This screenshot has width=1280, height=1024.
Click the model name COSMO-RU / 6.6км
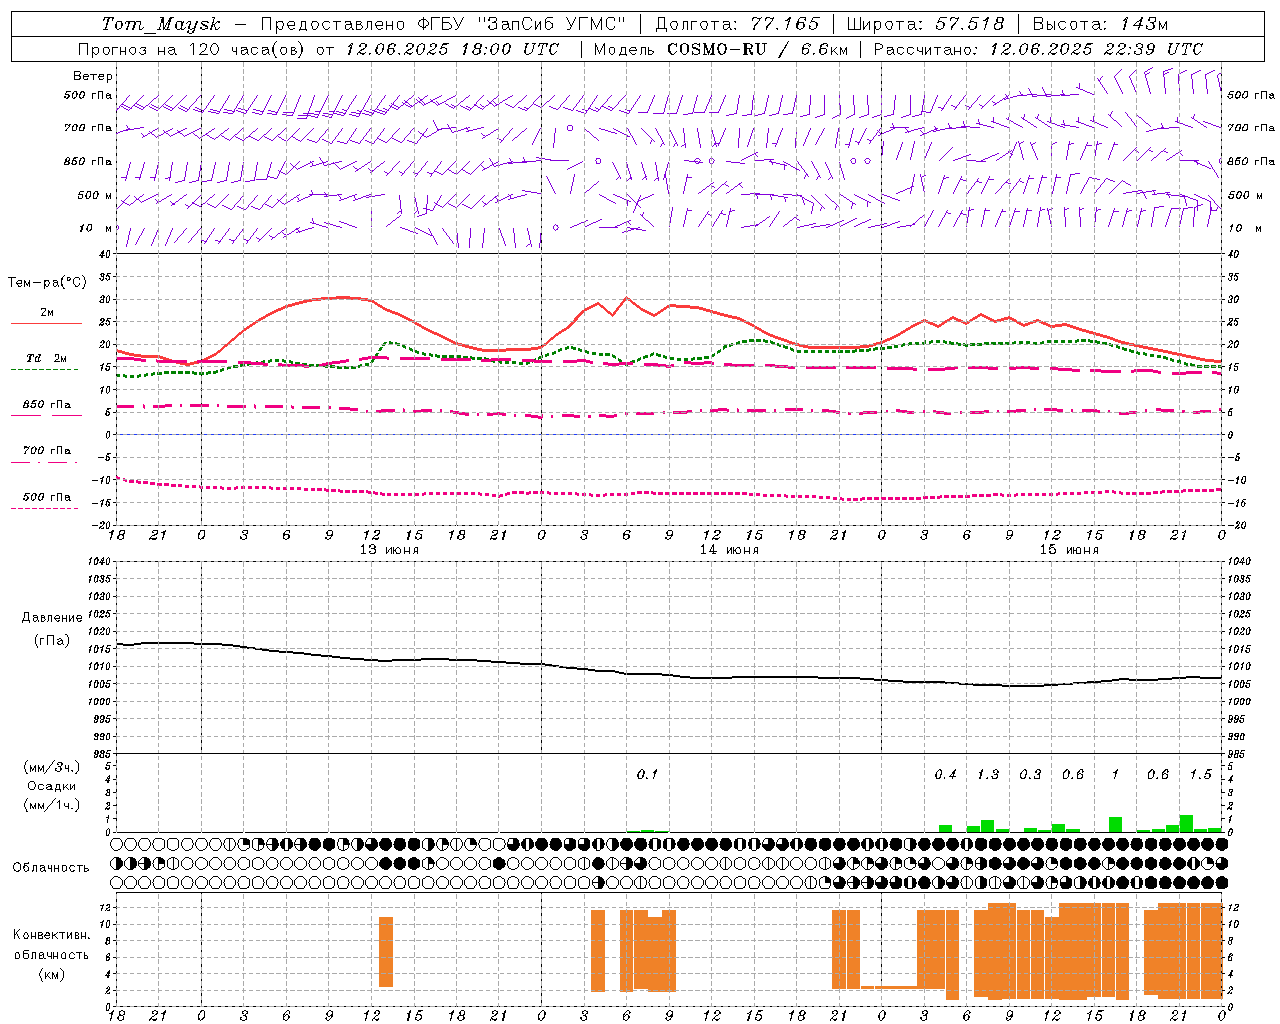point(757,49)
